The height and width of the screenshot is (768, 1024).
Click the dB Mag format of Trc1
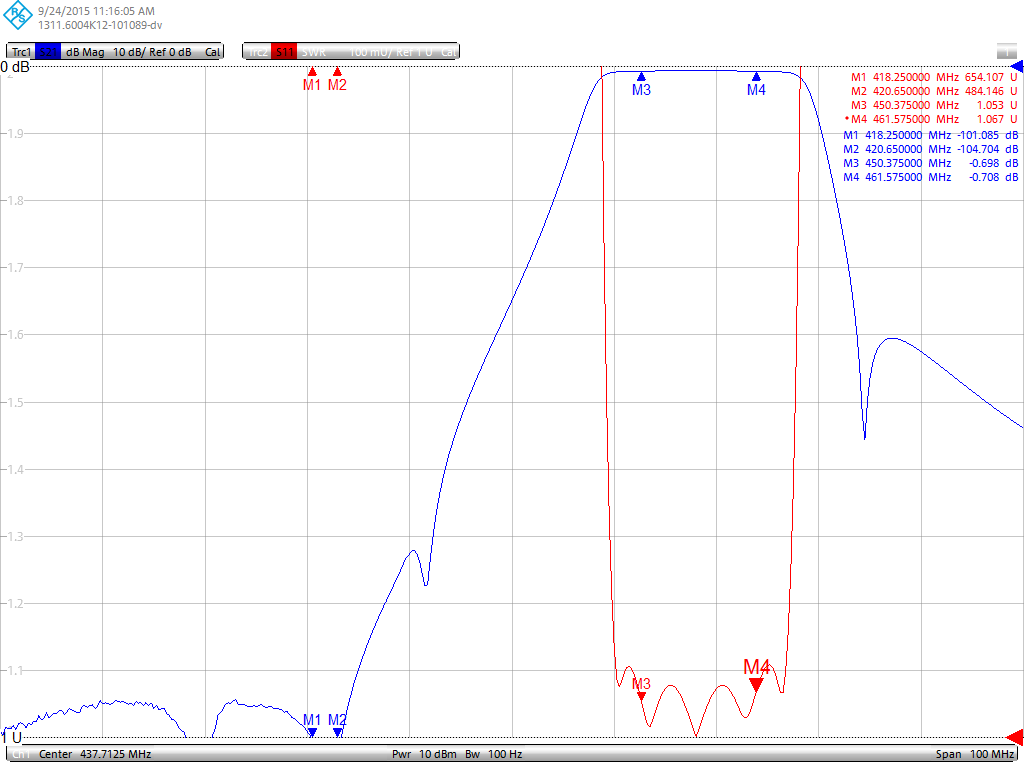click(x=85, y=52)
